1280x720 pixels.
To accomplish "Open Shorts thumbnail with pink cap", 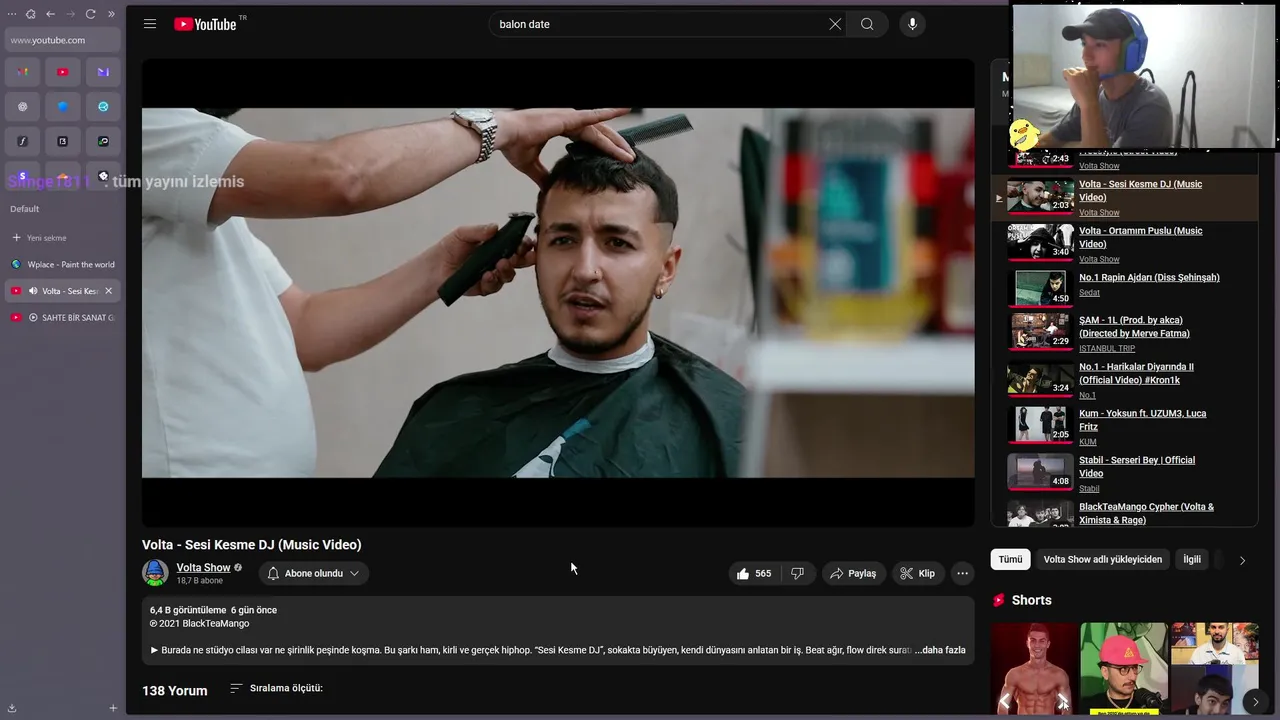I will click(1124, 668).
